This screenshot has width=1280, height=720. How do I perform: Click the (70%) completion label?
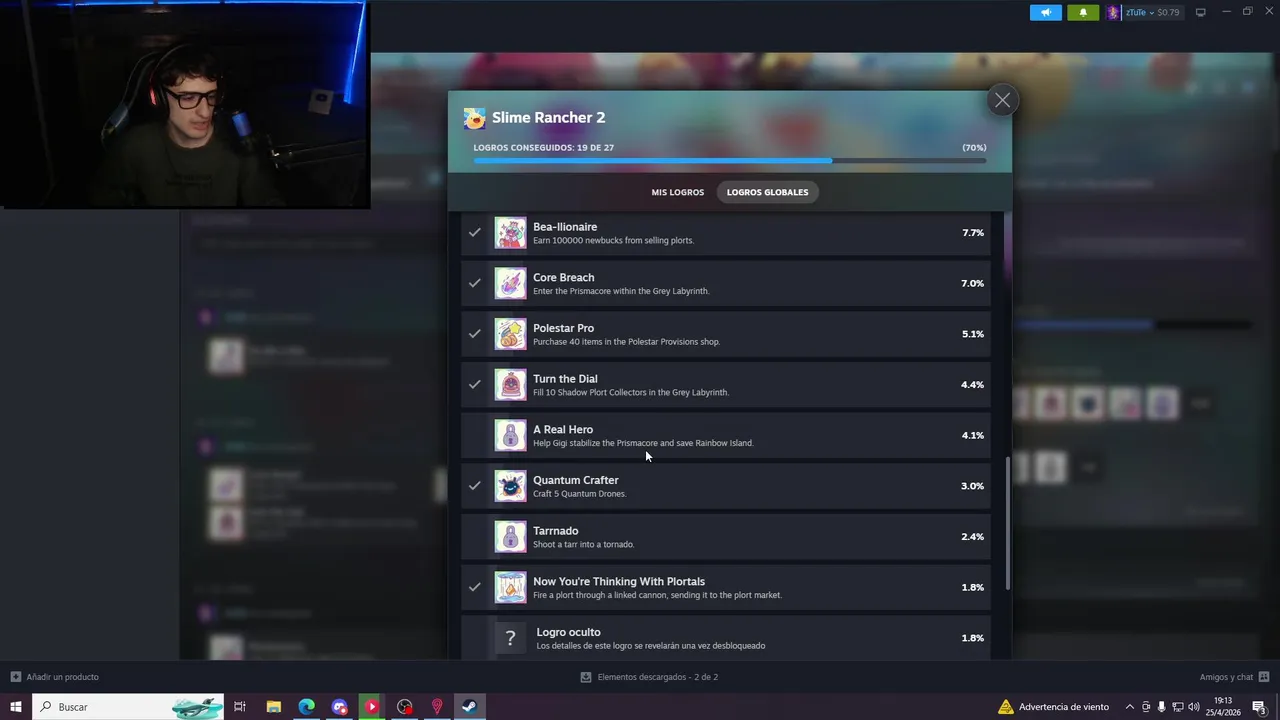(x=974, y=148)
